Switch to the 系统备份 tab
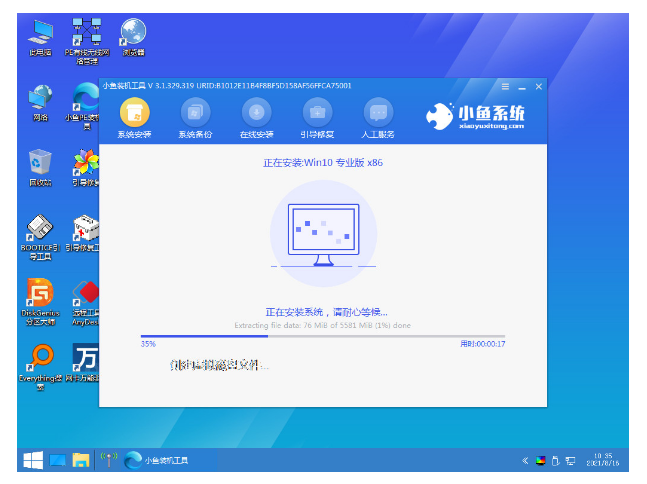The width and height of the screenshot is (647, 484). 195,112
